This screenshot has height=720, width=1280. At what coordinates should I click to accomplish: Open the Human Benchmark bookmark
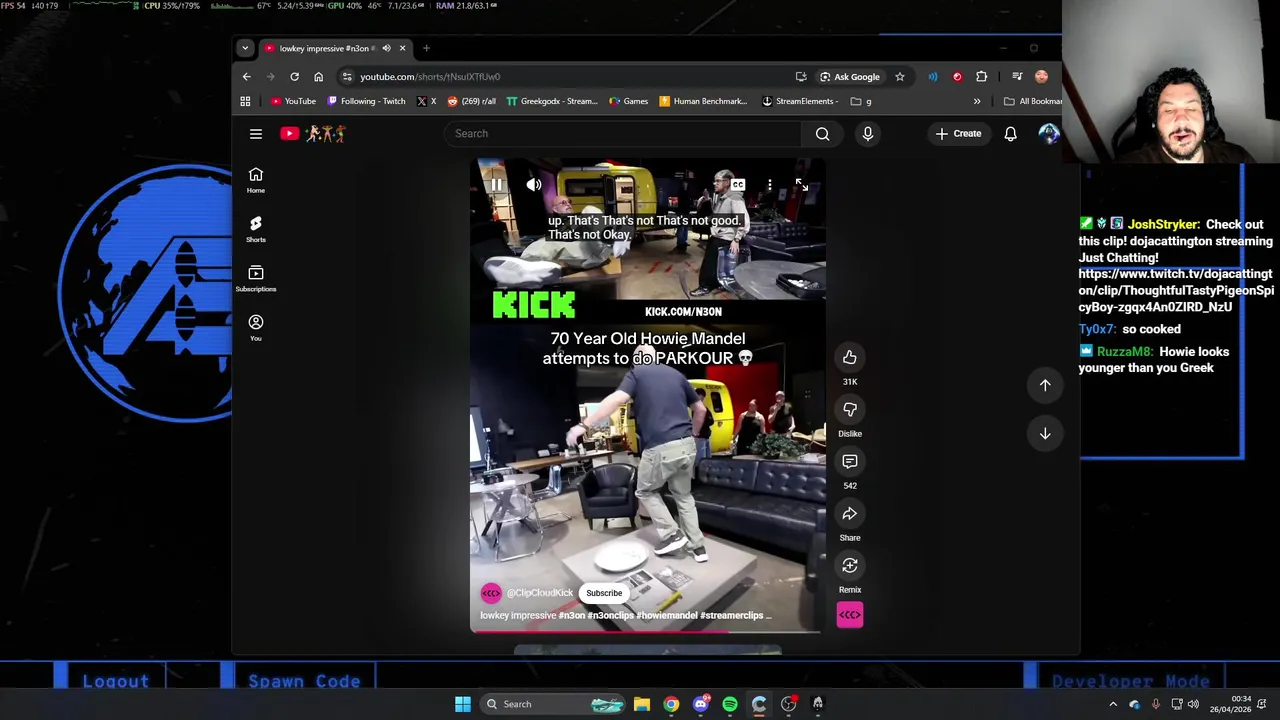[x=703, y=101]
